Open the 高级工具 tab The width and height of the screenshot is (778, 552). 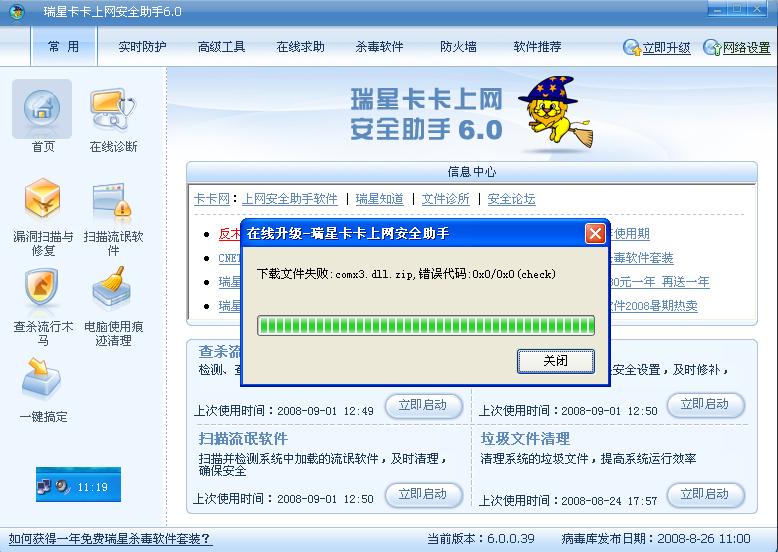pos(221,47)
